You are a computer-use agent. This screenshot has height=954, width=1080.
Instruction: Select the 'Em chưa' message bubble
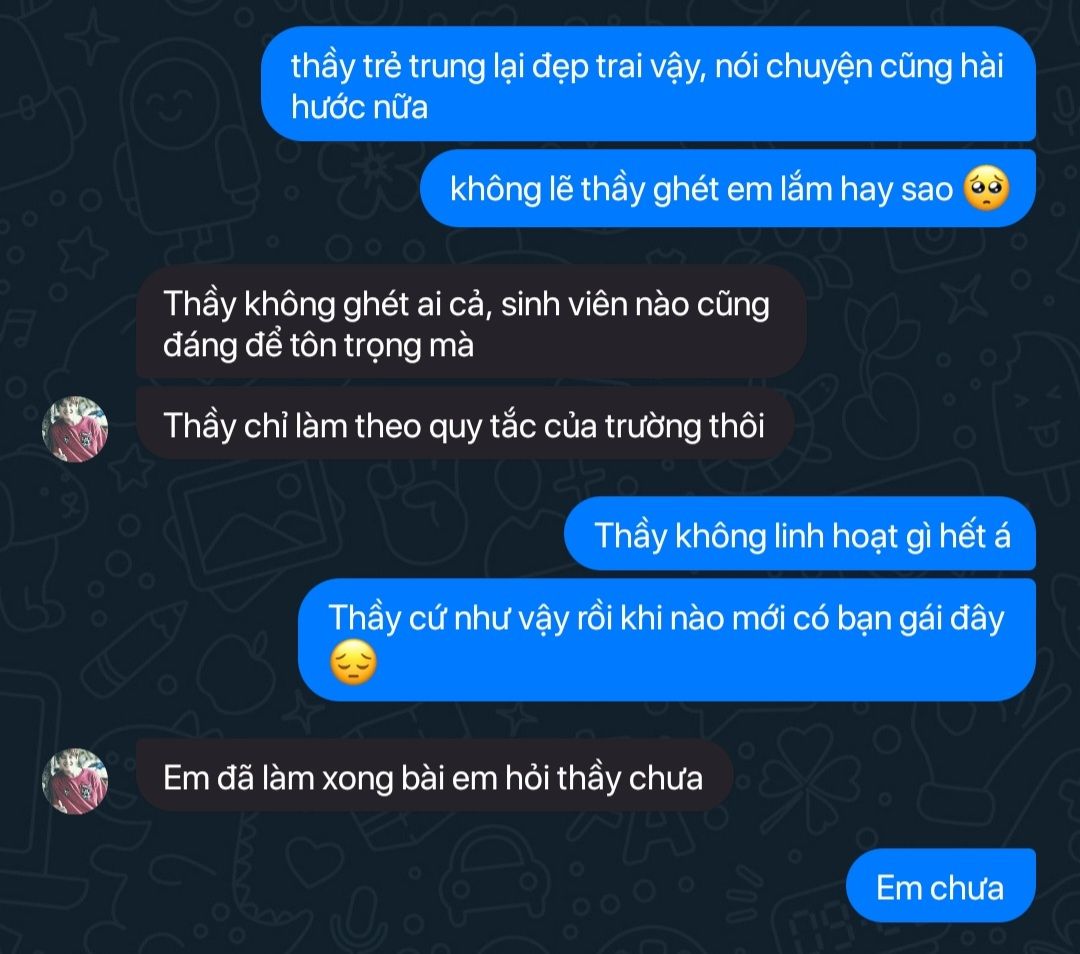click(x=940, y=886)
